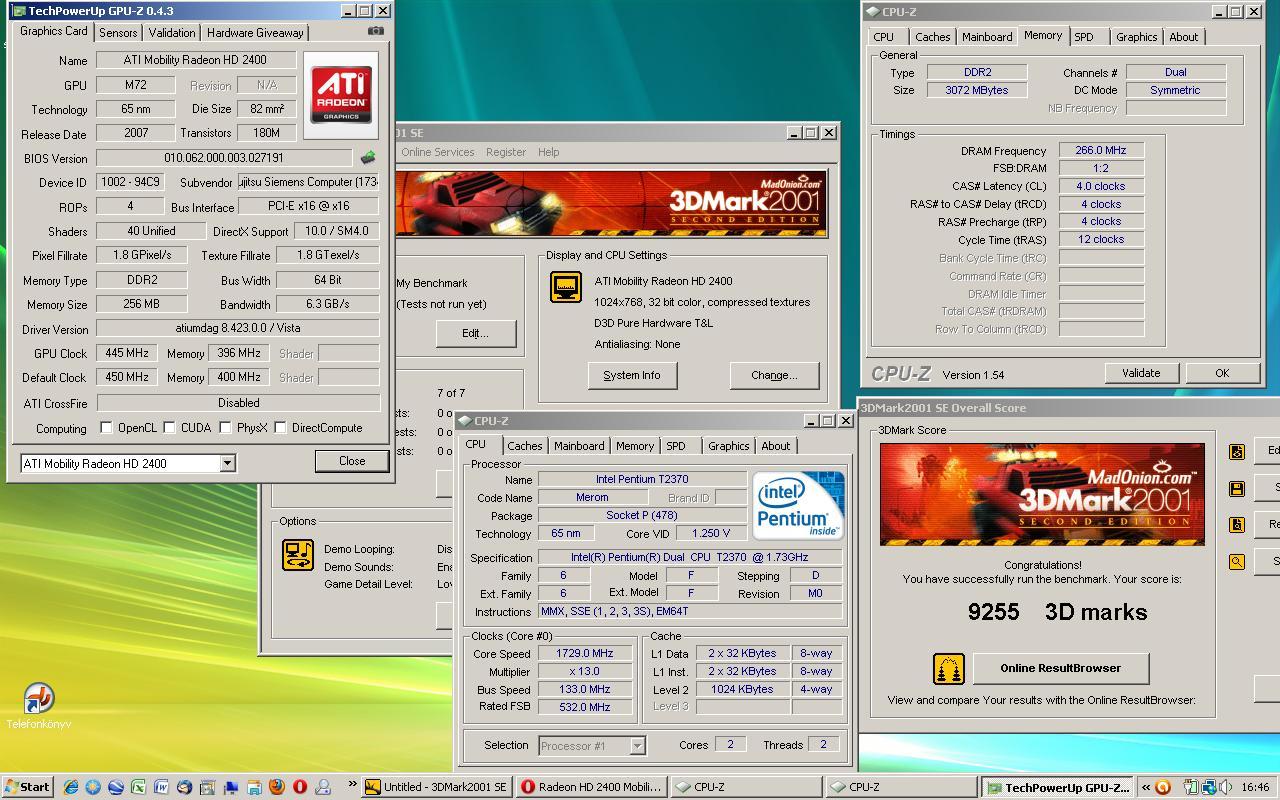Open Telefonkönyv desktop shortcut

coord(38,706)
